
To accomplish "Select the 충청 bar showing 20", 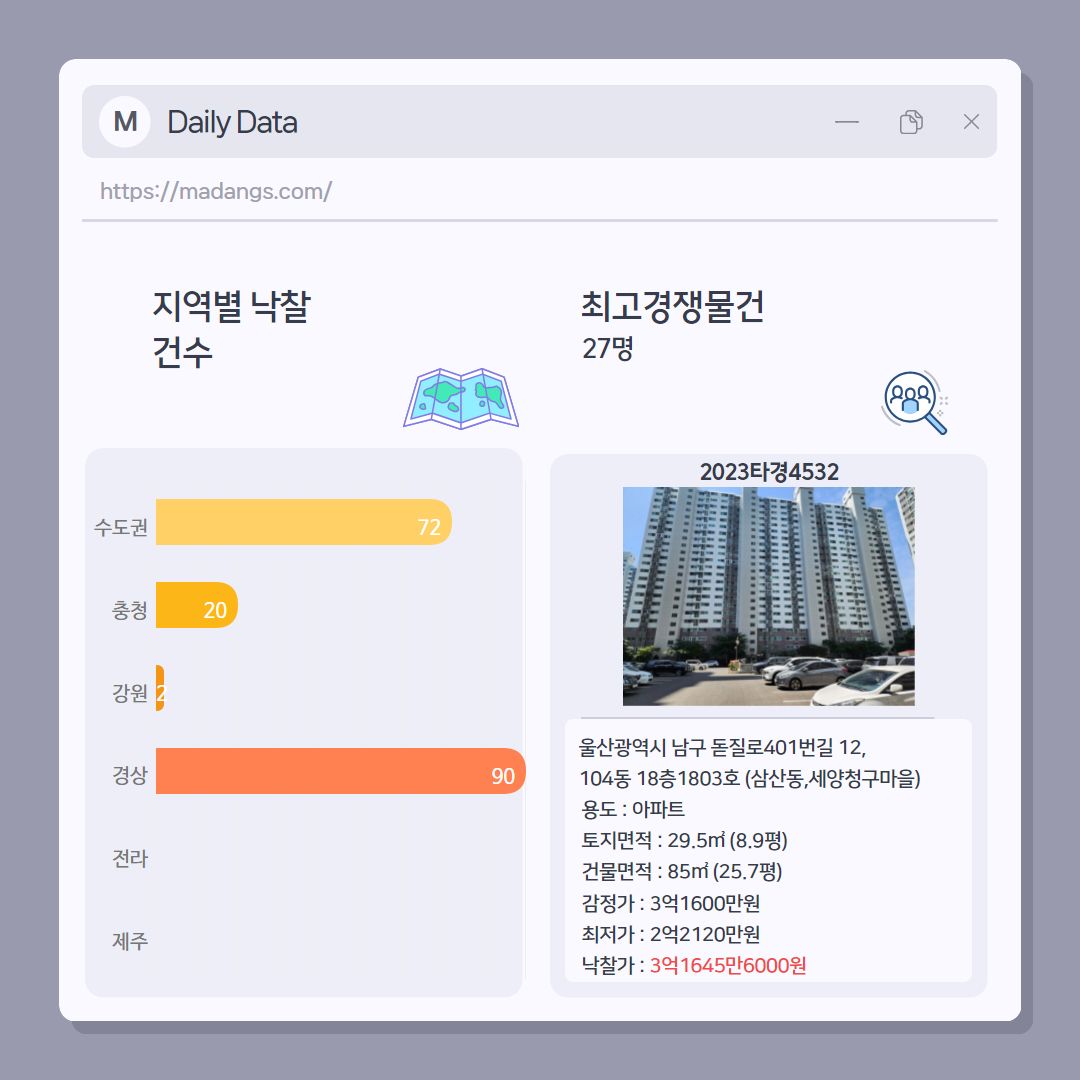I will (x=197, y=605).
